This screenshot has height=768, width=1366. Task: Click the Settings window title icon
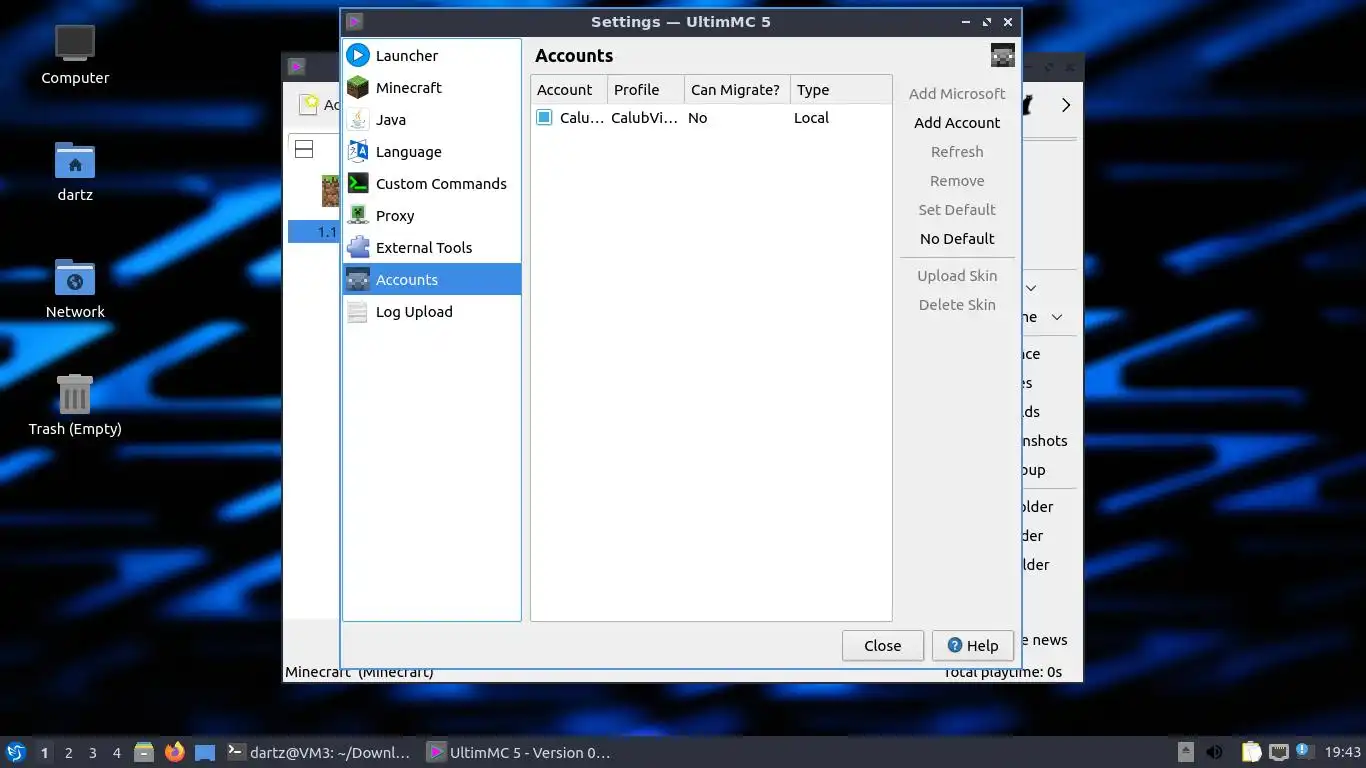354,22
